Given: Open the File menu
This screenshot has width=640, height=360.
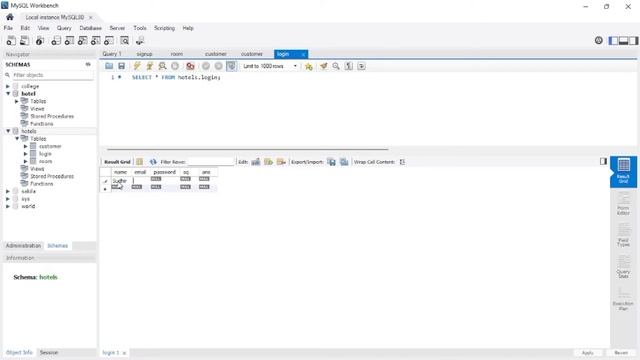Looking at the screenshot, I should (8, 28).
